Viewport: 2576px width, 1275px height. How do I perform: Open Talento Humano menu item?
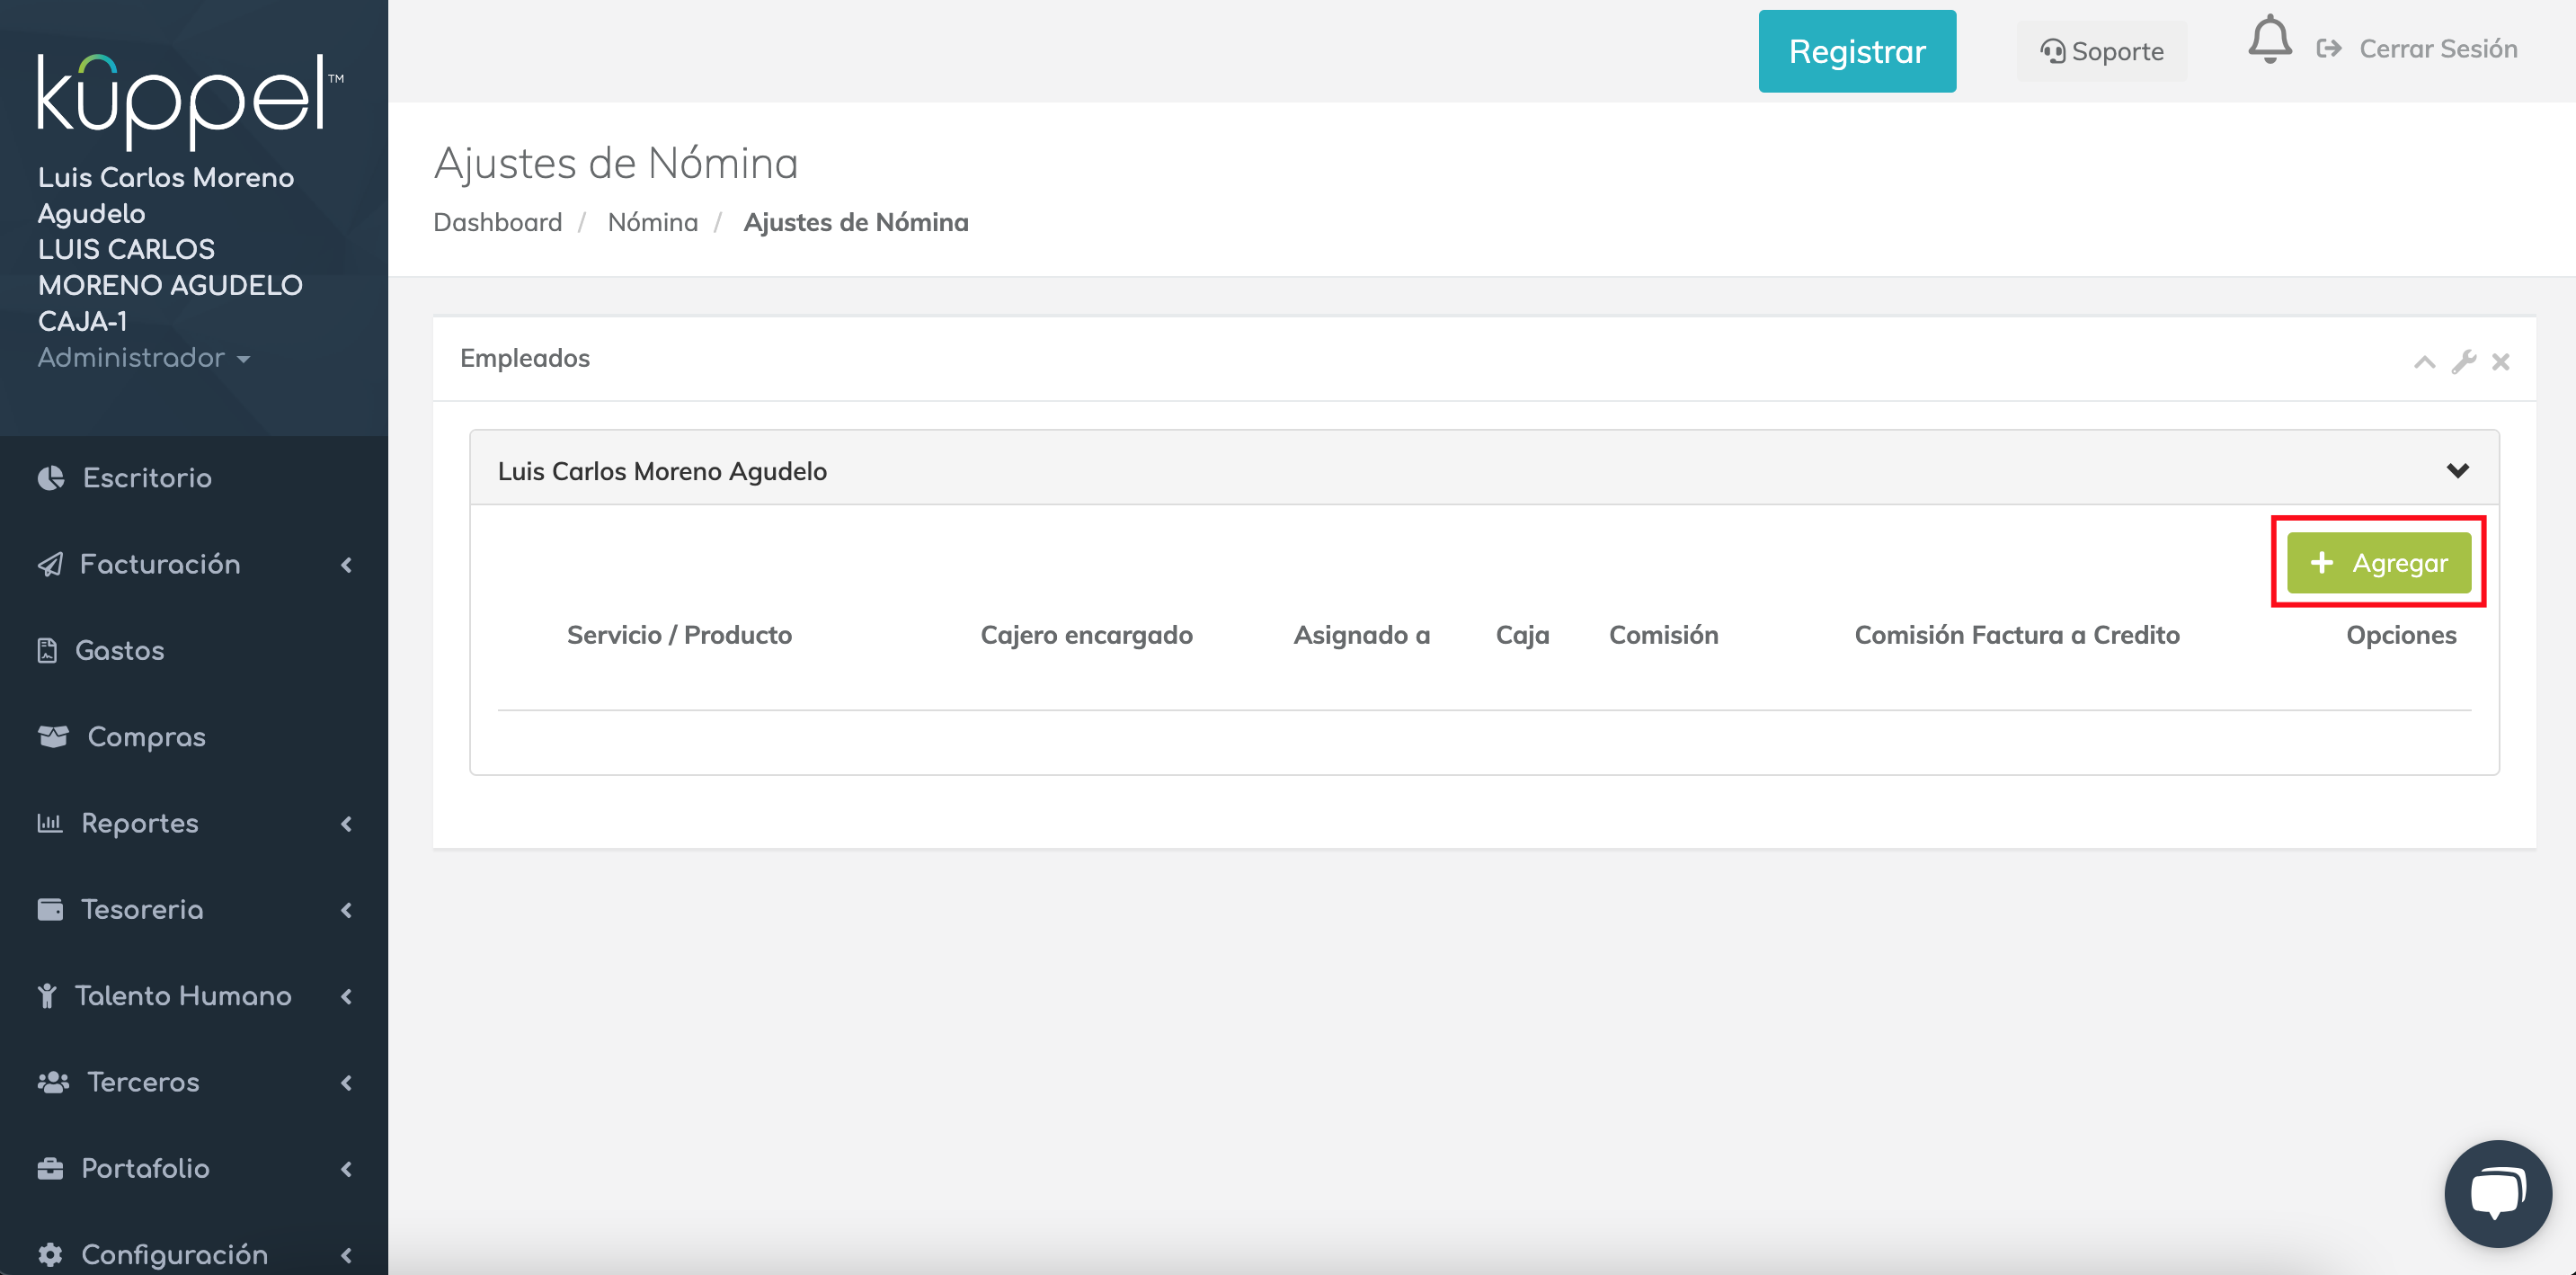(183, 996)
